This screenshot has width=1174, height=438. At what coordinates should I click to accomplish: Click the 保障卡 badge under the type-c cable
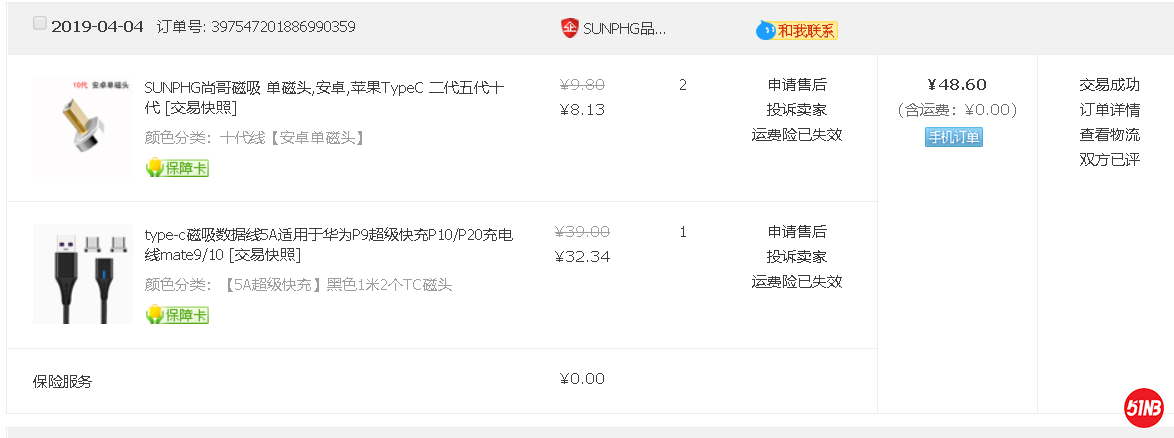[177, 315]
